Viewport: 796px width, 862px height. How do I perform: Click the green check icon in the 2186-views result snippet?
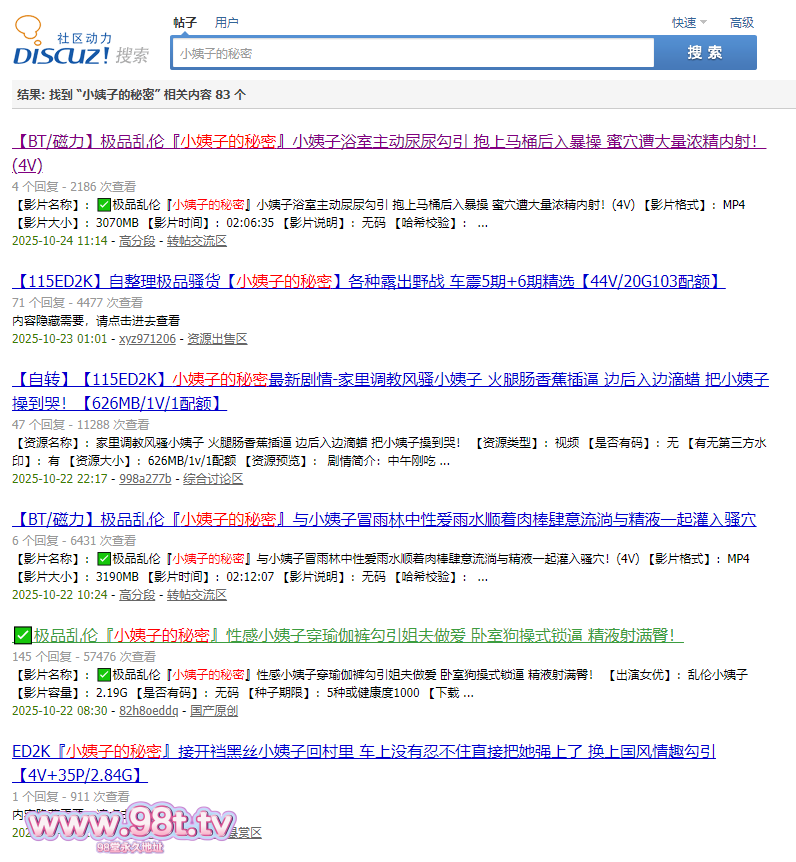(x=104, y=205)
